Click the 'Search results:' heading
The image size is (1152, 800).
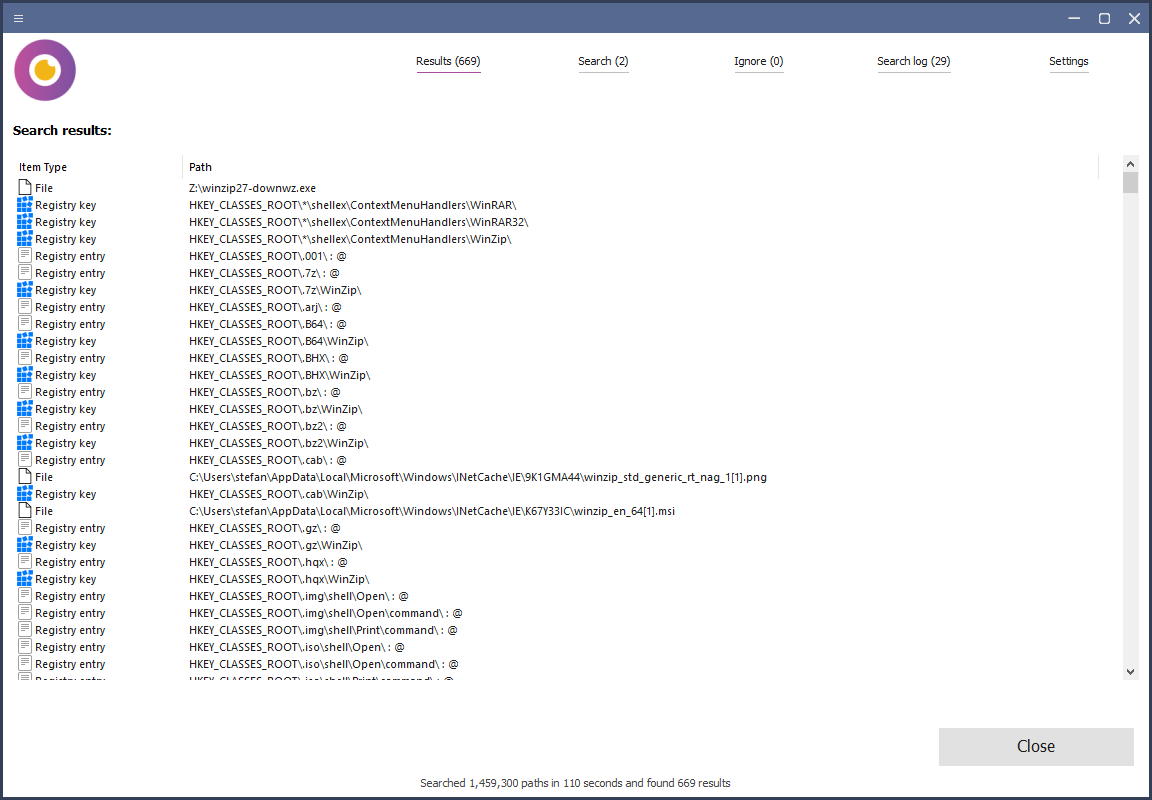[62, 131]
